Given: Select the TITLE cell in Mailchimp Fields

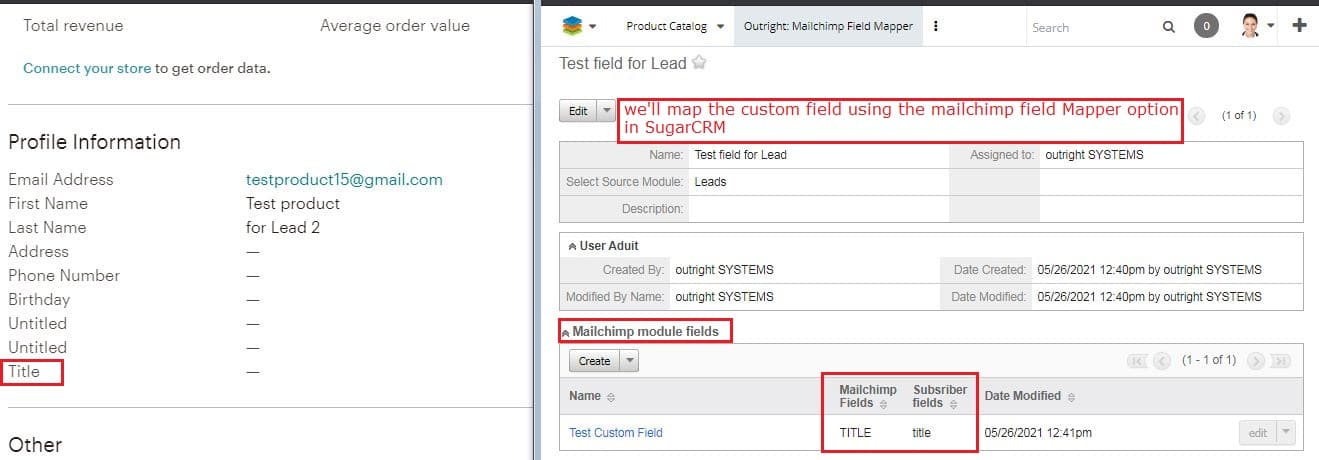Looking at the screenshot, I should tap(855, 433).
